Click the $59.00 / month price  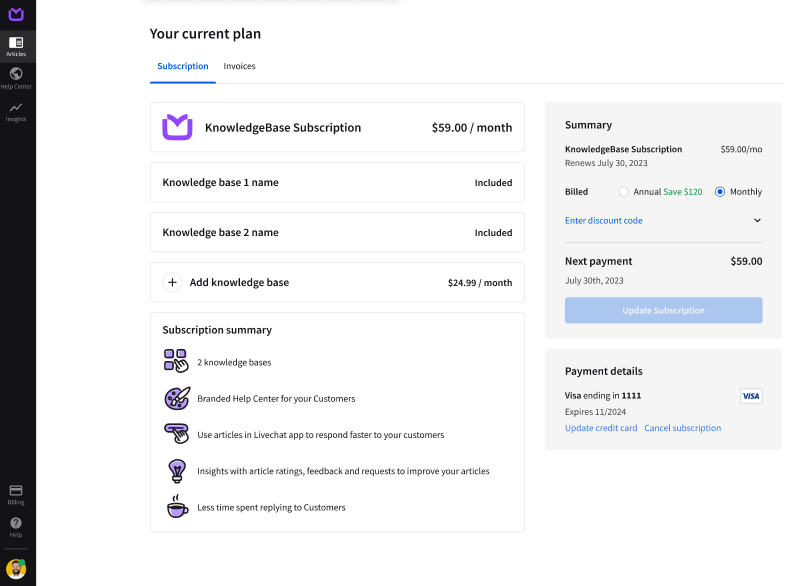tap(472, 128)
